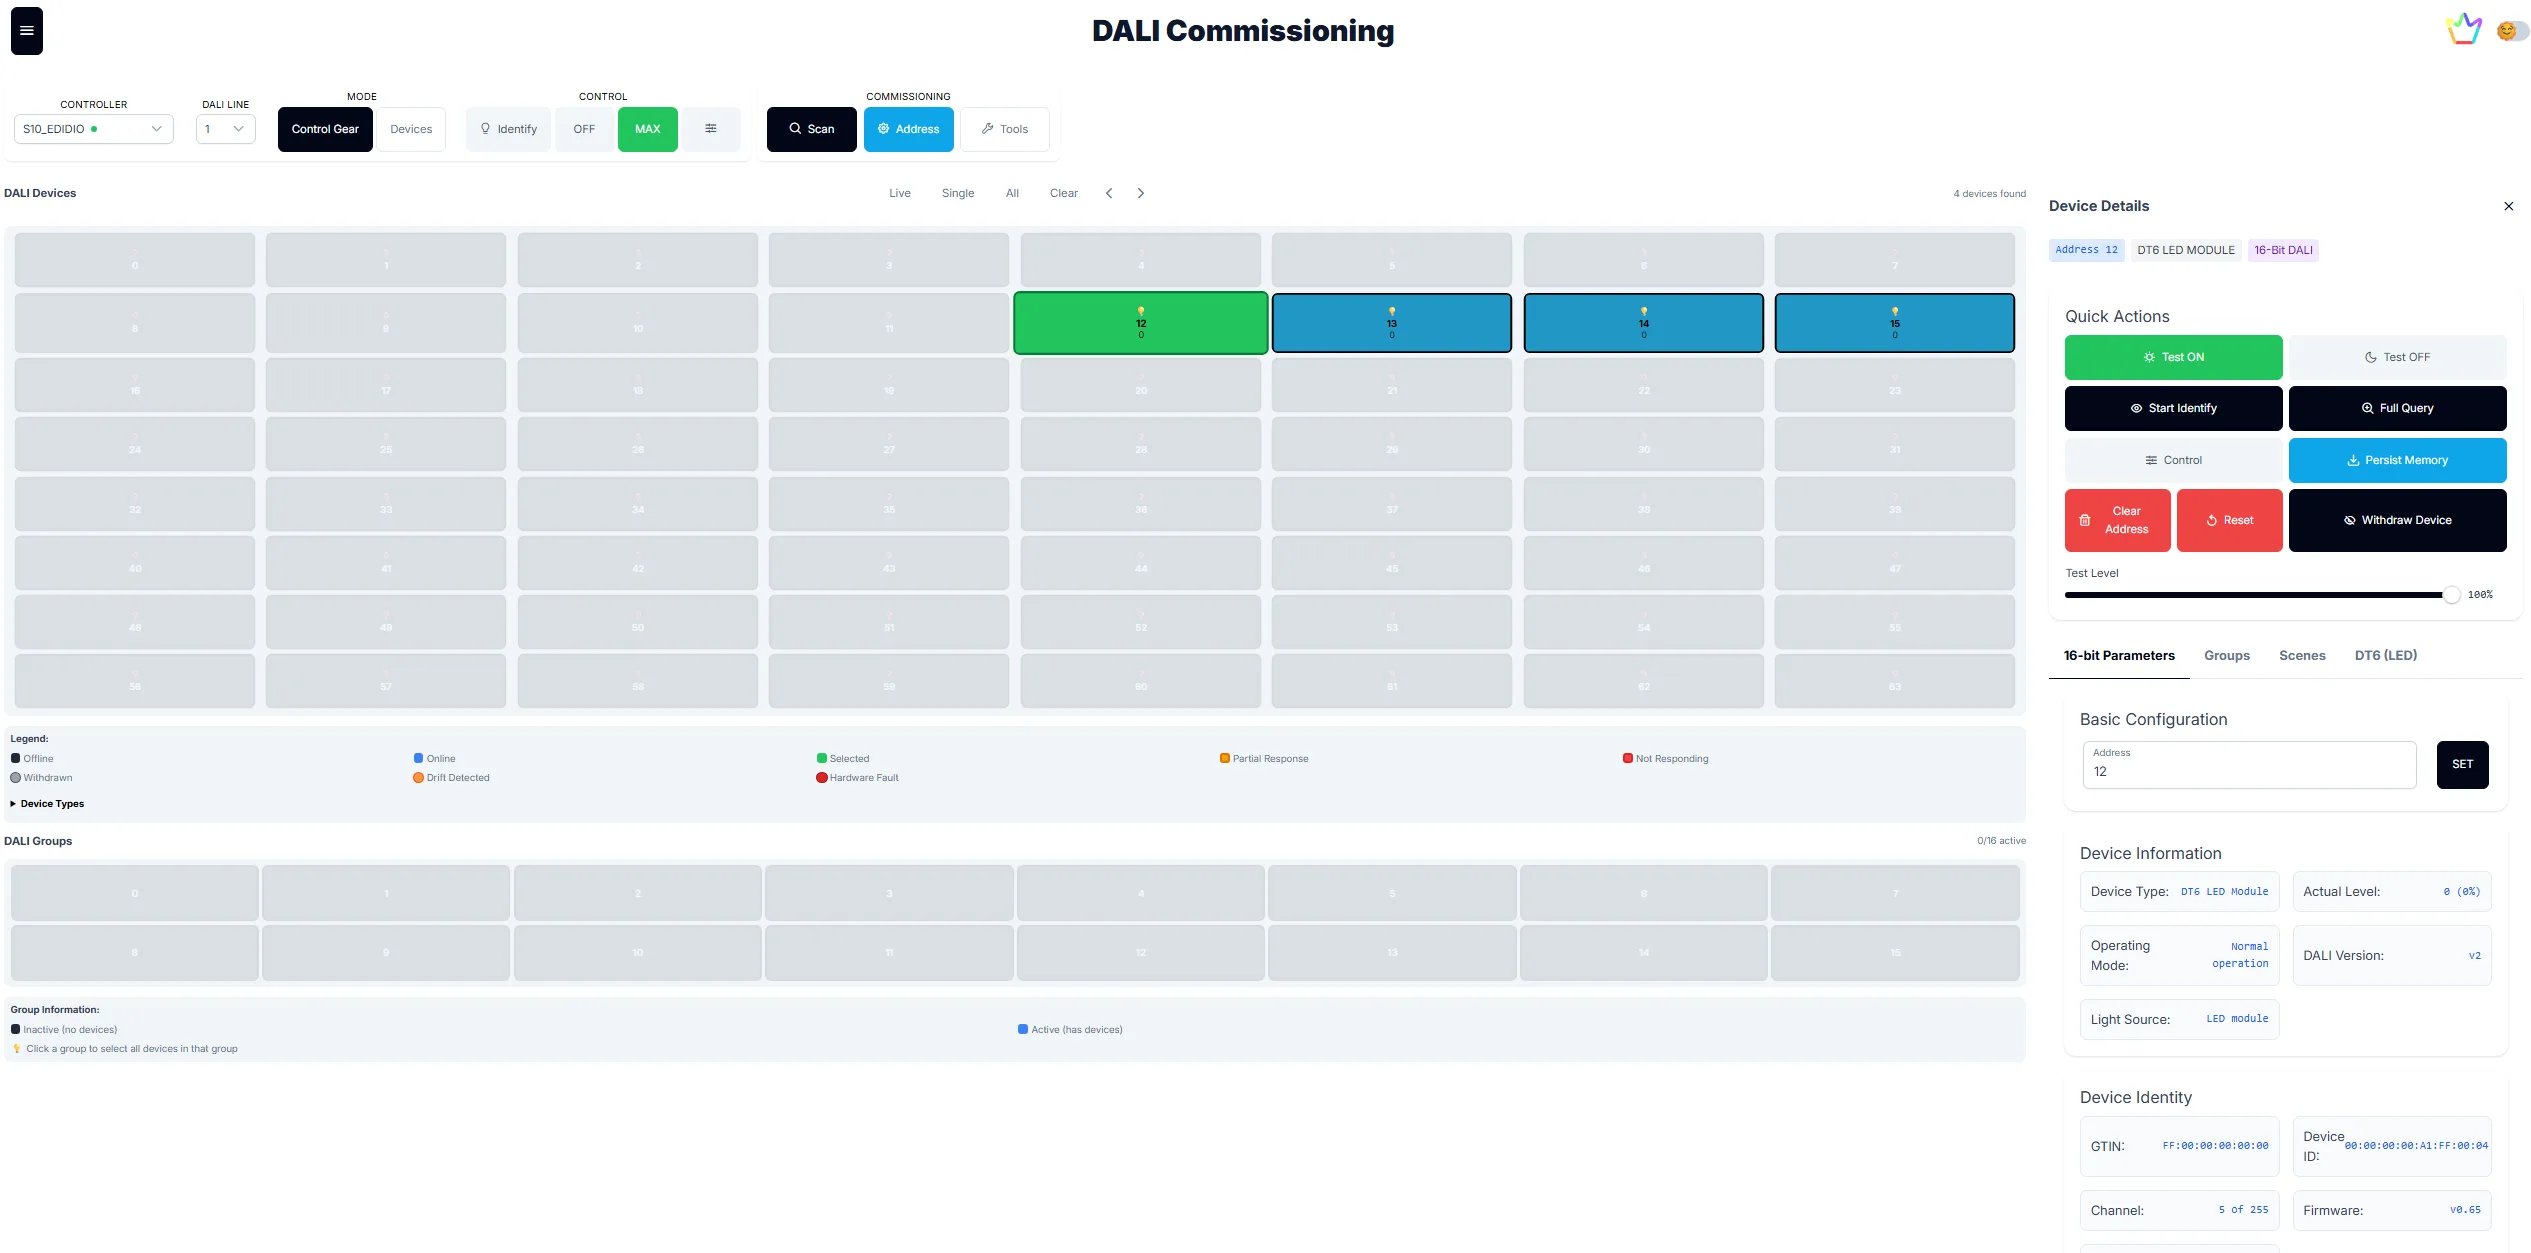Image resolution: width=2531 pixels, height=1253 pixels.
Task: Reset the selected device
Action: (2229, 520)
